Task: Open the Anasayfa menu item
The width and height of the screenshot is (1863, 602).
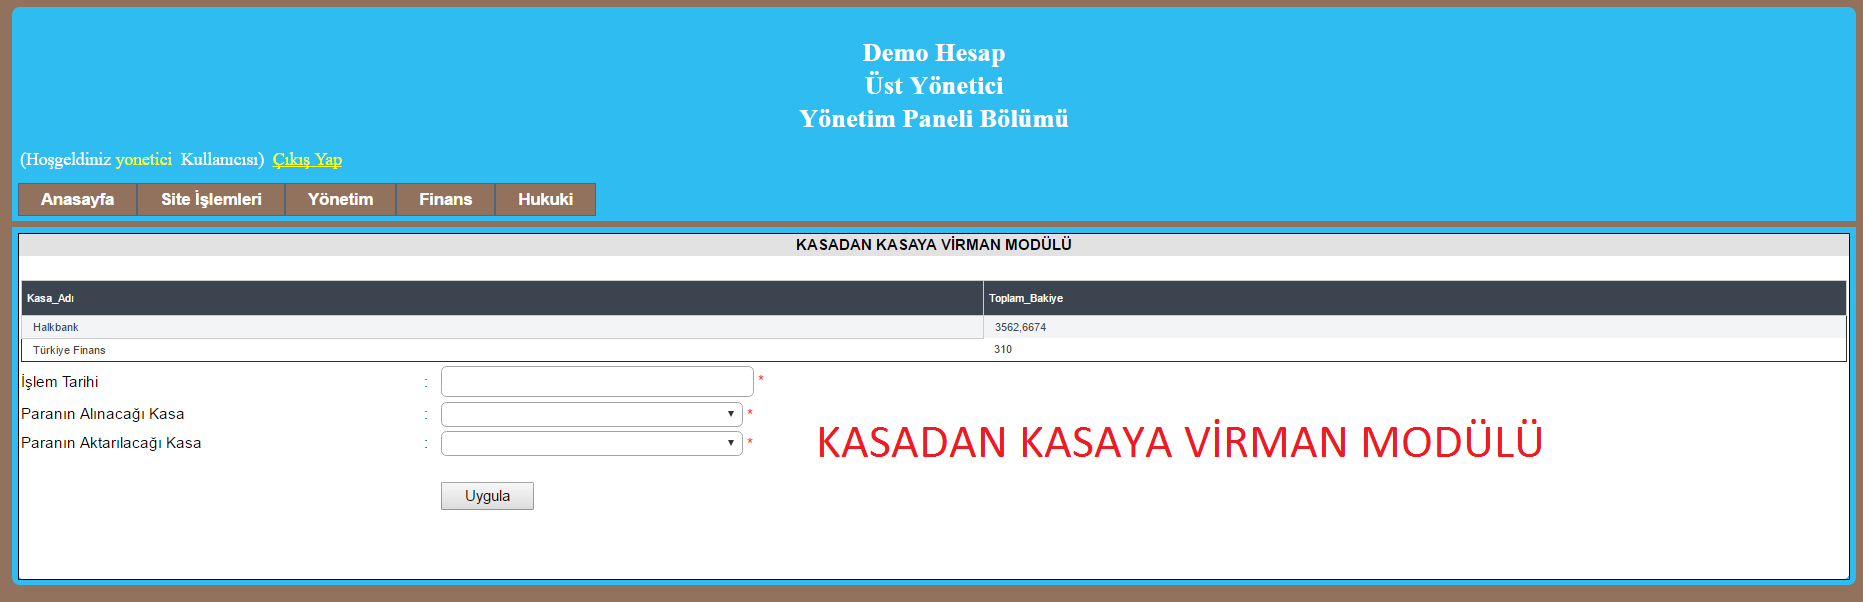Action: pyautogui.click(x=77, y=199)
